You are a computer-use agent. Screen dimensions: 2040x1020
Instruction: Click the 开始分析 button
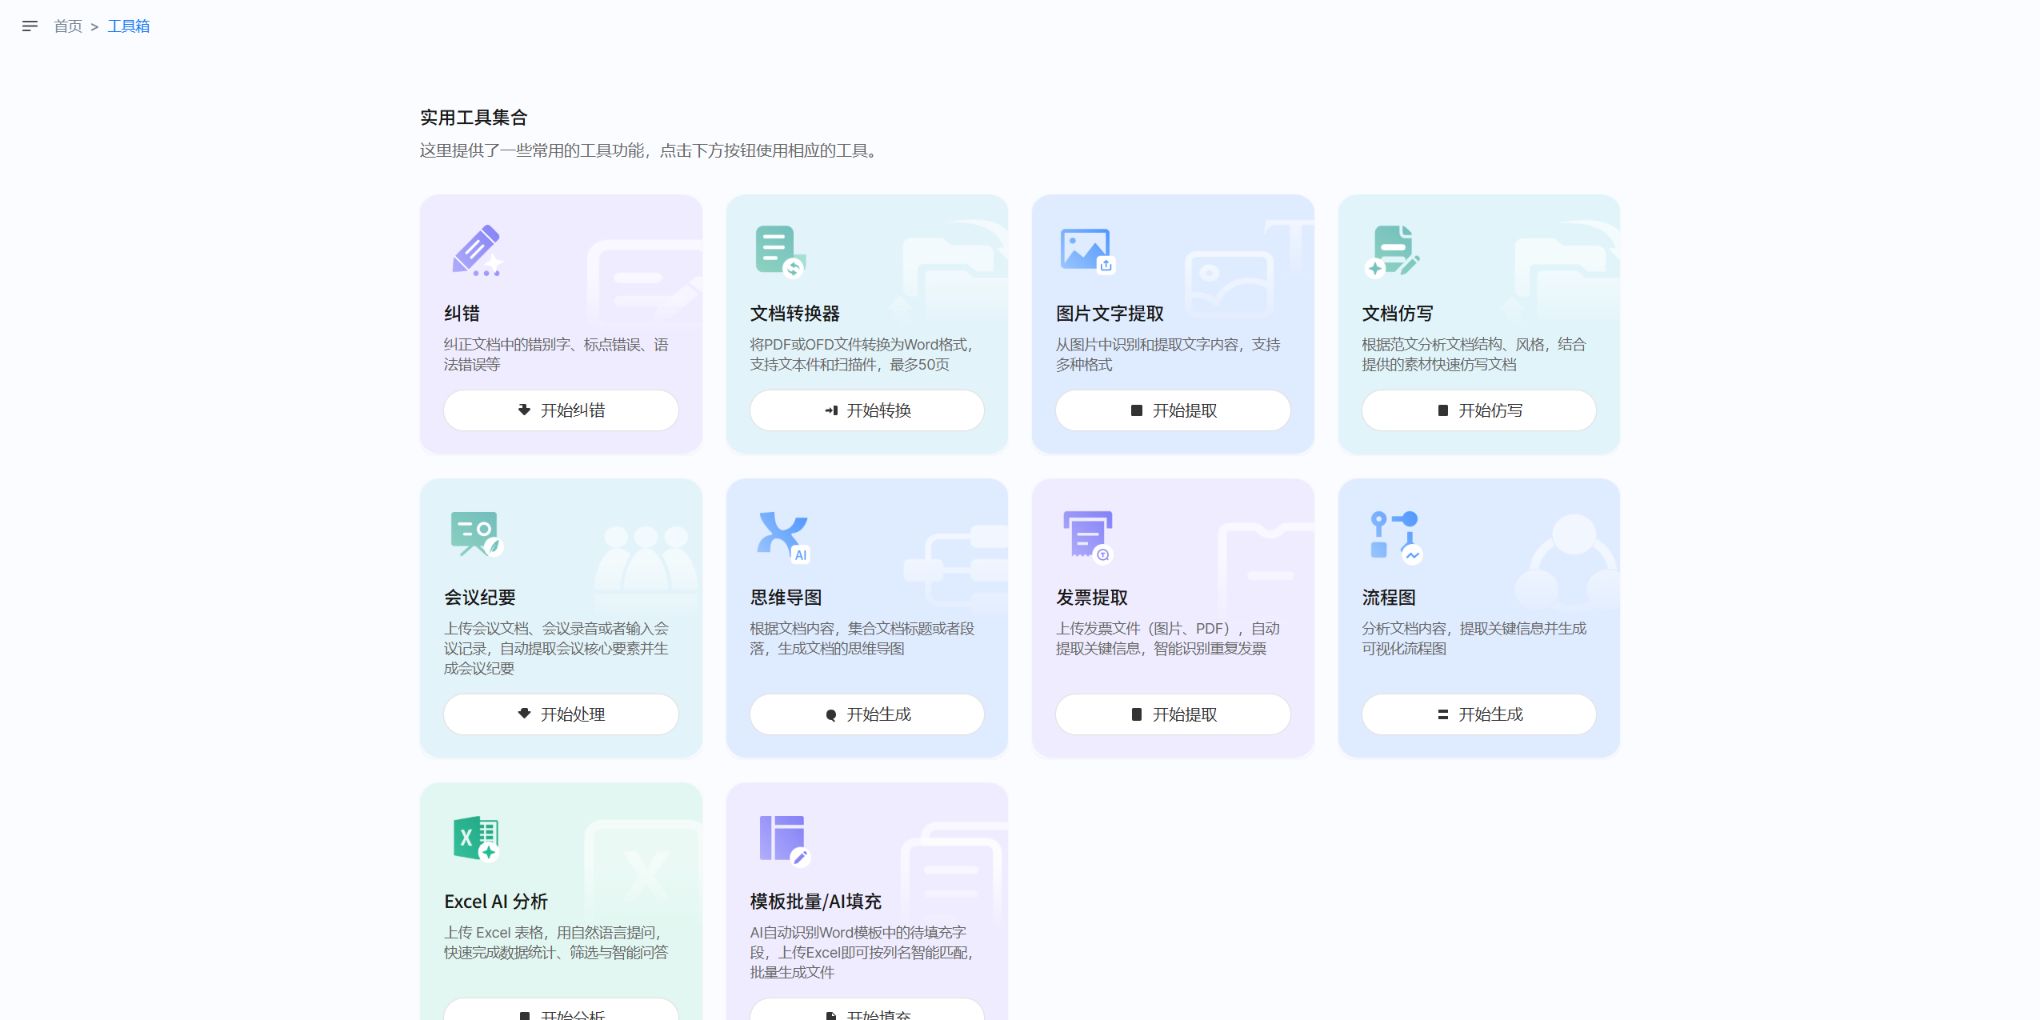(561, 1010)
